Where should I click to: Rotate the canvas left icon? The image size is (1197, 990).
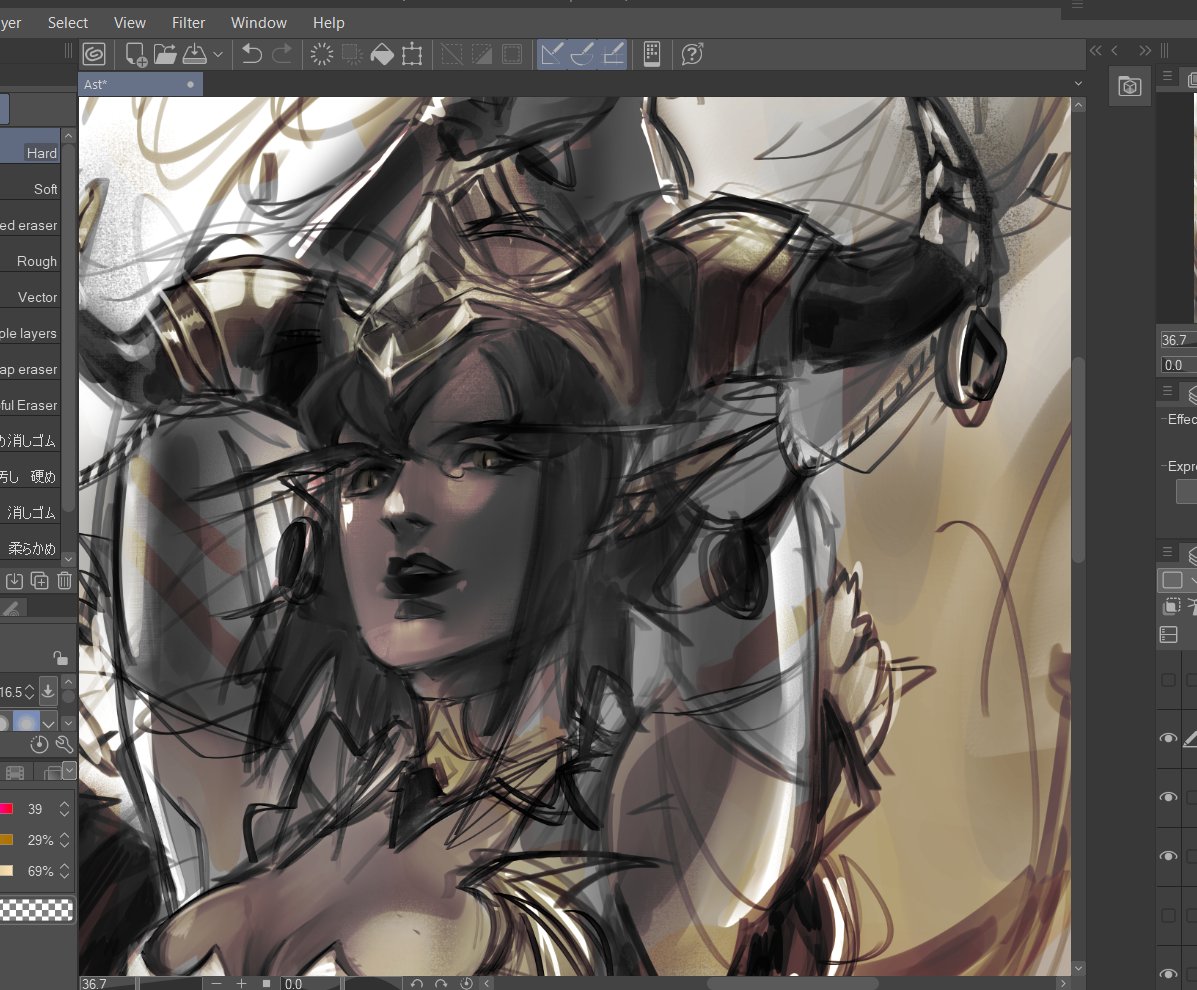416,983
